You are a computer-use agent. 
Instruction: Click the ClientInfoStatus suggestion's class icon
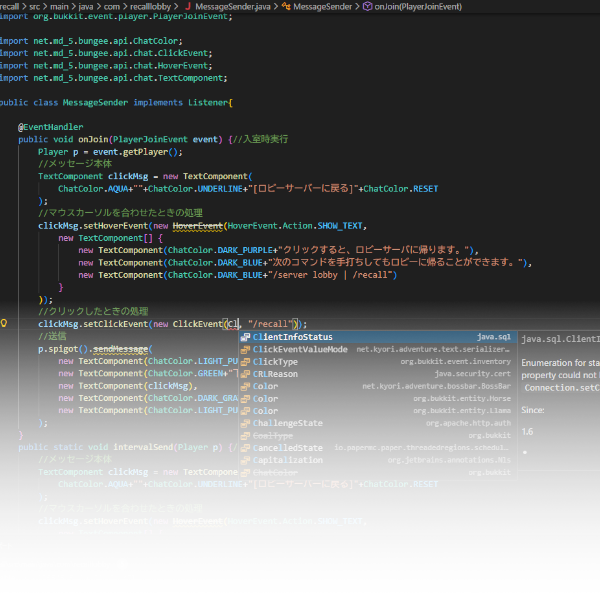pyautogui.click(x=245, y=337)
